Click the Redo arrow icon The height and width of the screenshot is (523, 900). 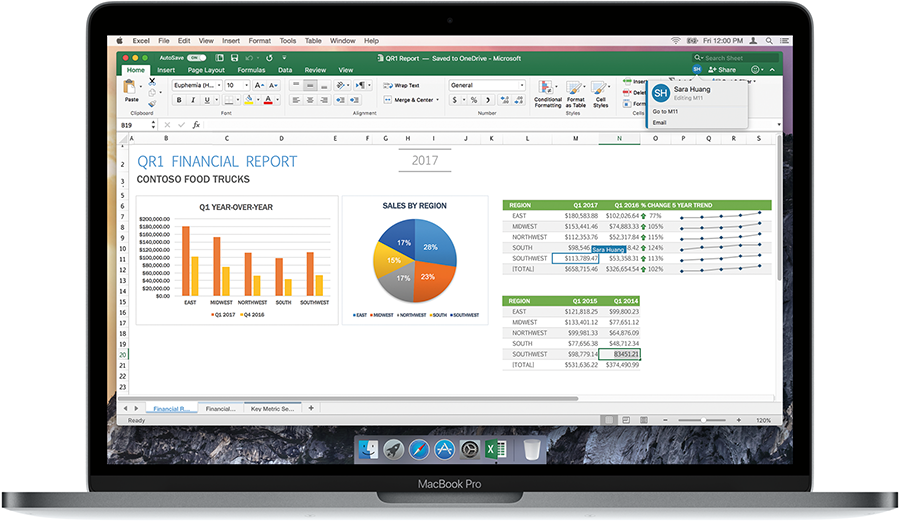click(x=269, y=58)
